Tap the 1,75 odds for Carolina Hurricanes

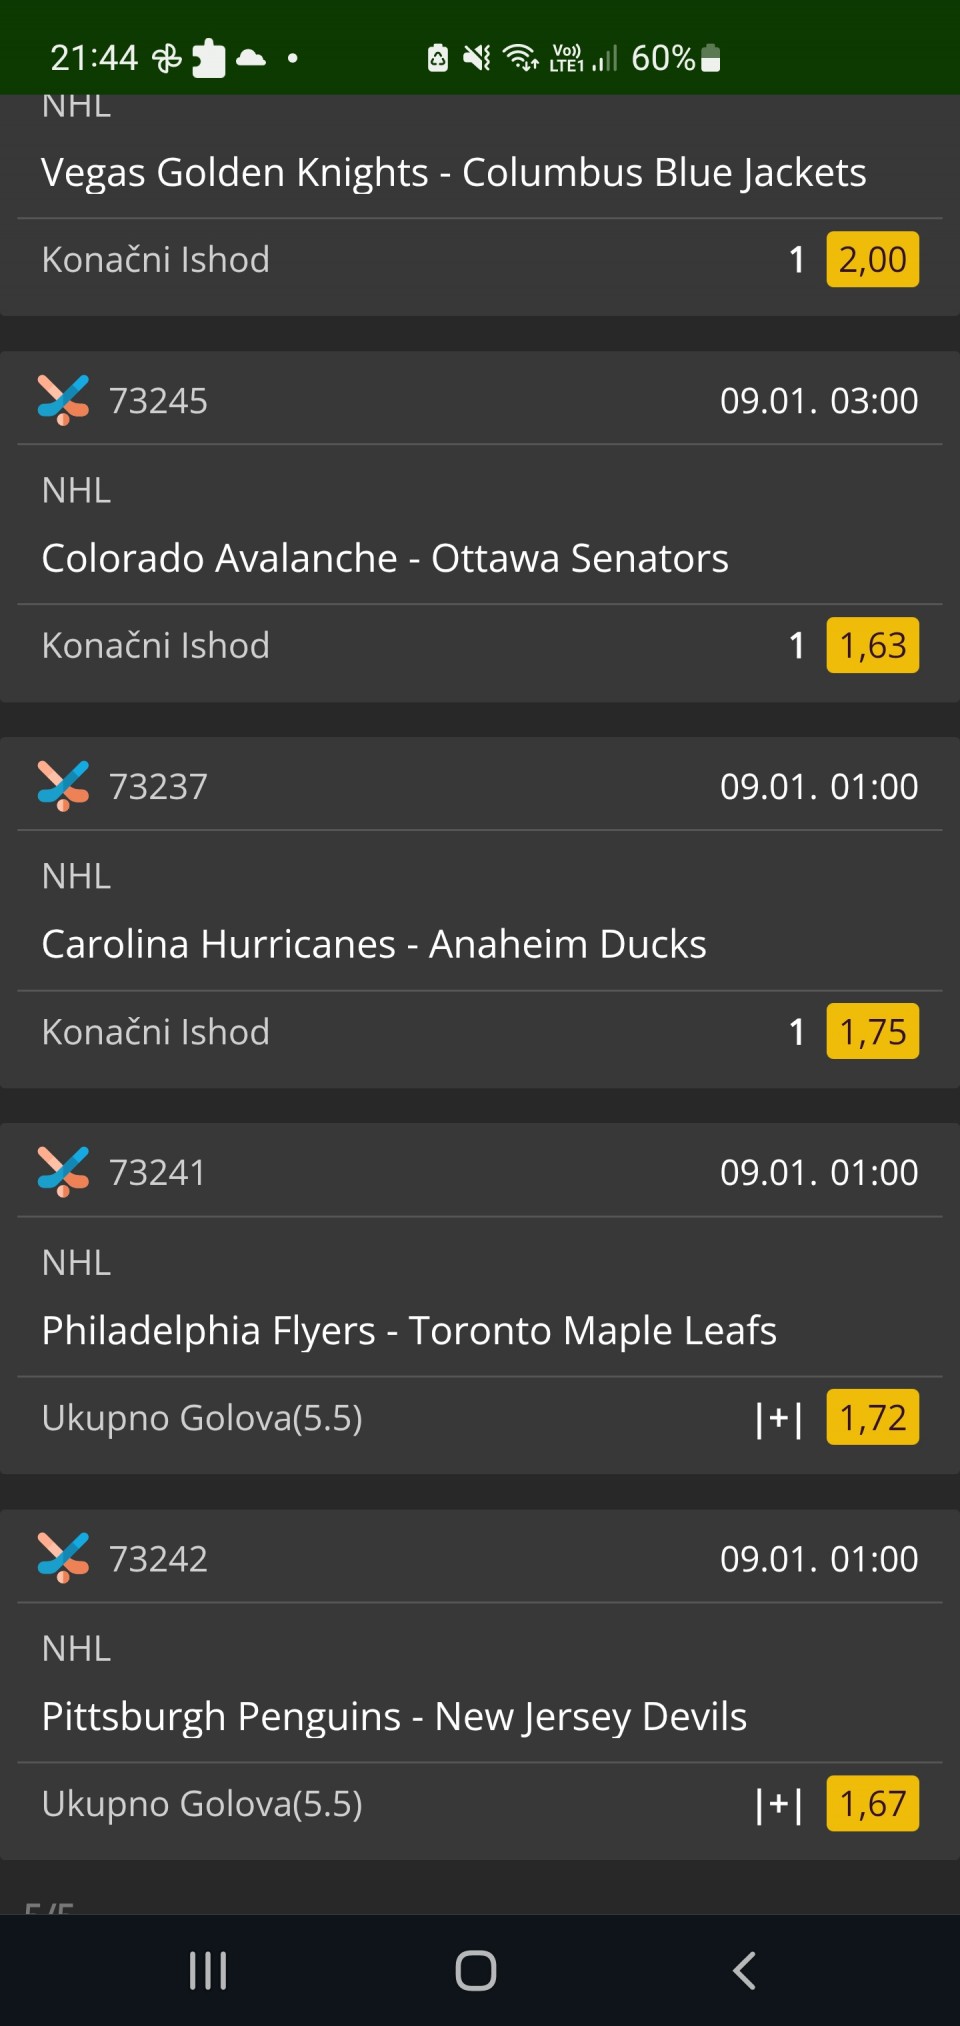tap(872, 1032)
